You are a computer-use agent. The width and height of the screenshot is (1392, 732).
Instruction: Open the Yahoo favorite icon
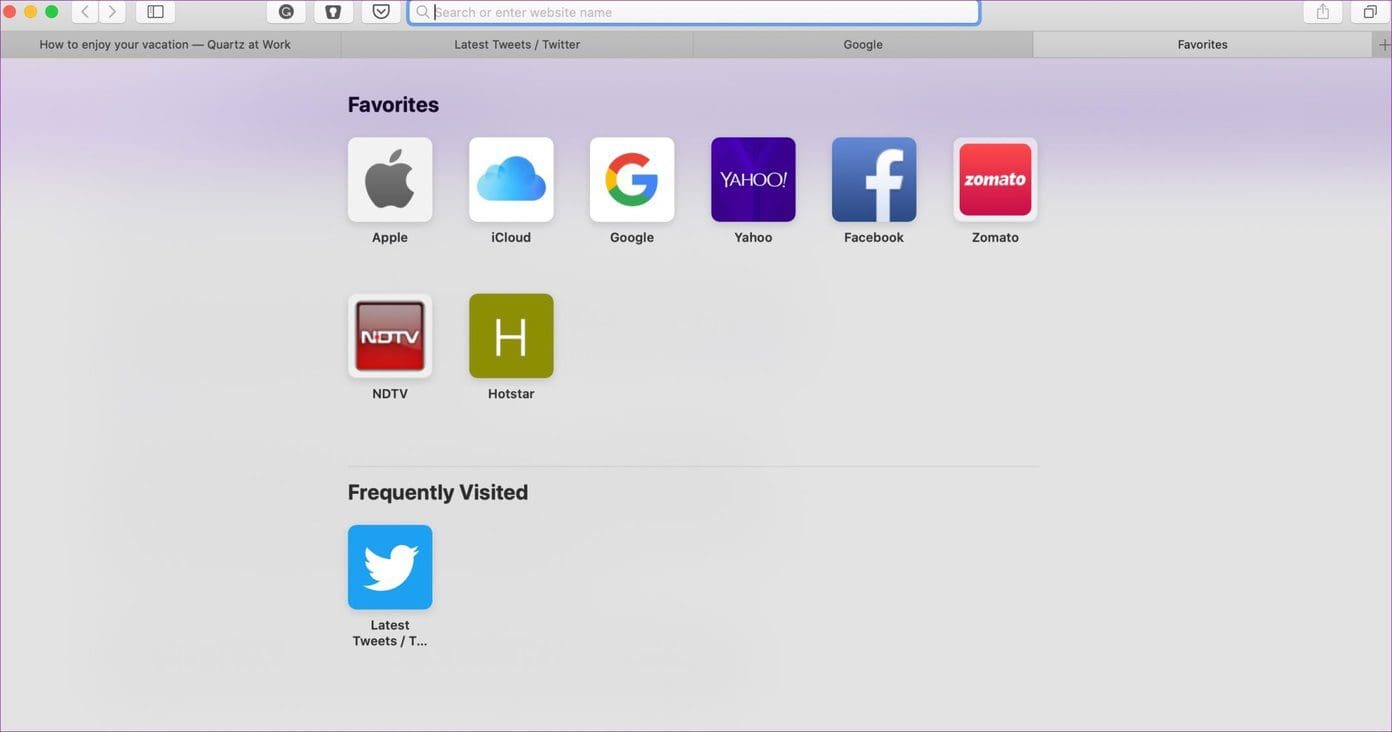pos(753,179)
